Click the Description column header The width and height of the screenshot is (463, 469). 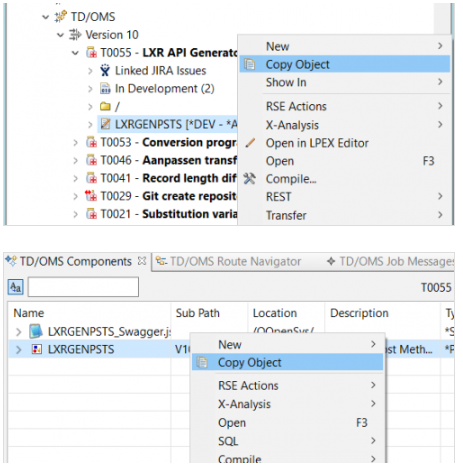[x=359, y=313]
